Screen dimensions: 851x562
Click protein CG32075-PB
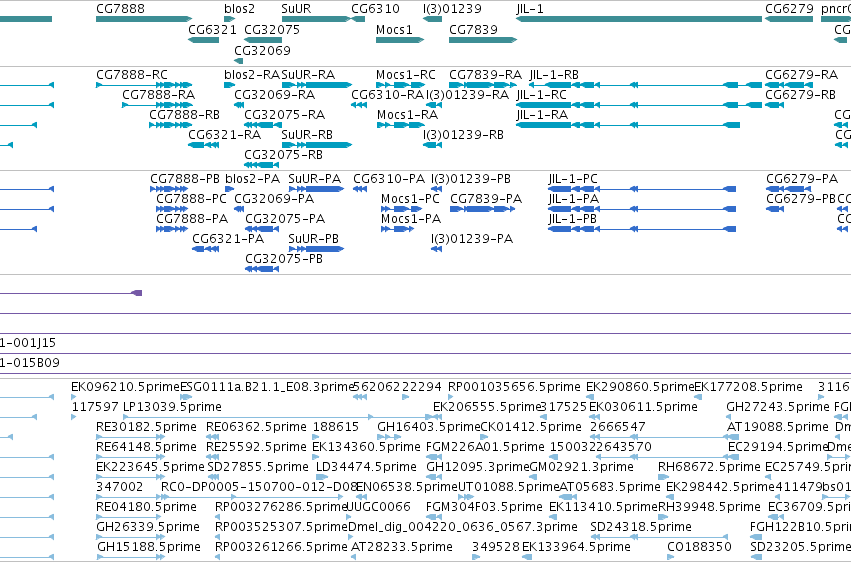tap(262, 269)
